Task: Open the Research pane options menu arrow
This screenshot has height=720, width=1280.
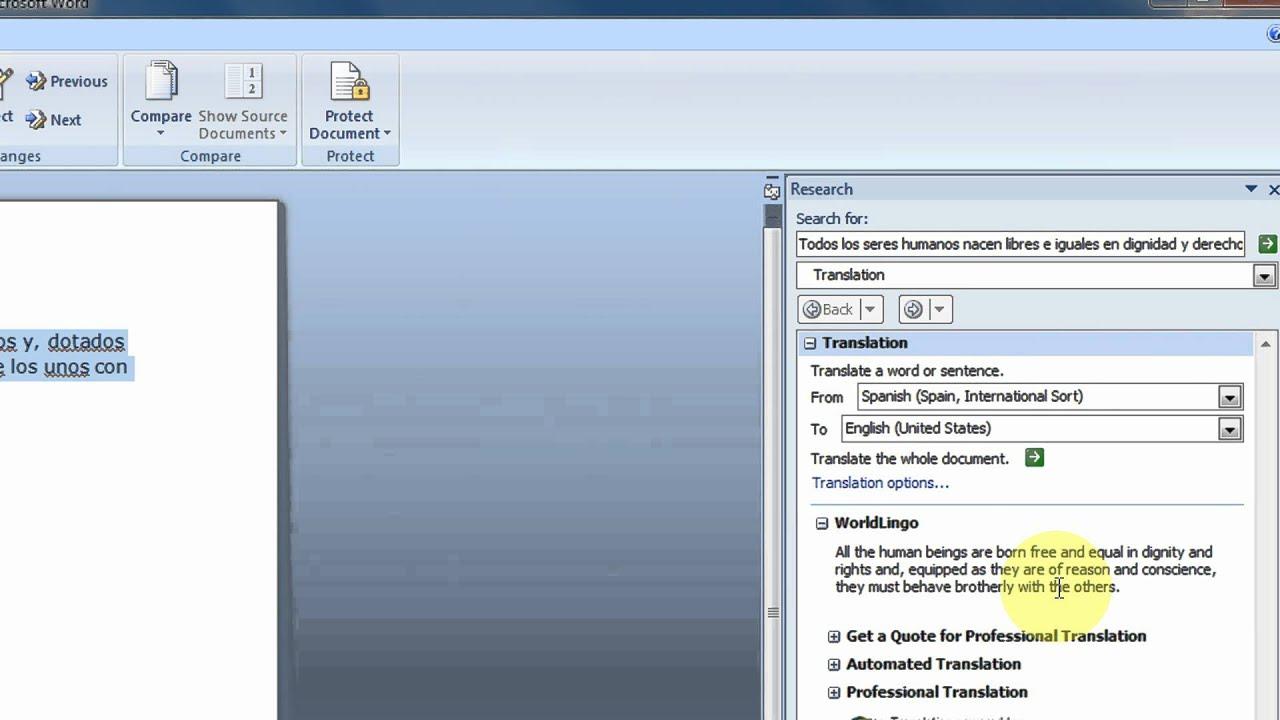Action: [1251, 189]
